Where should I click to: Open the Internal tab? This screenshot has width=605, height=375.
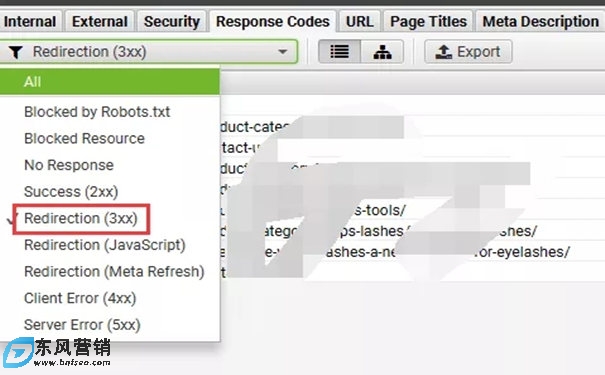click(x=30, y=22)
